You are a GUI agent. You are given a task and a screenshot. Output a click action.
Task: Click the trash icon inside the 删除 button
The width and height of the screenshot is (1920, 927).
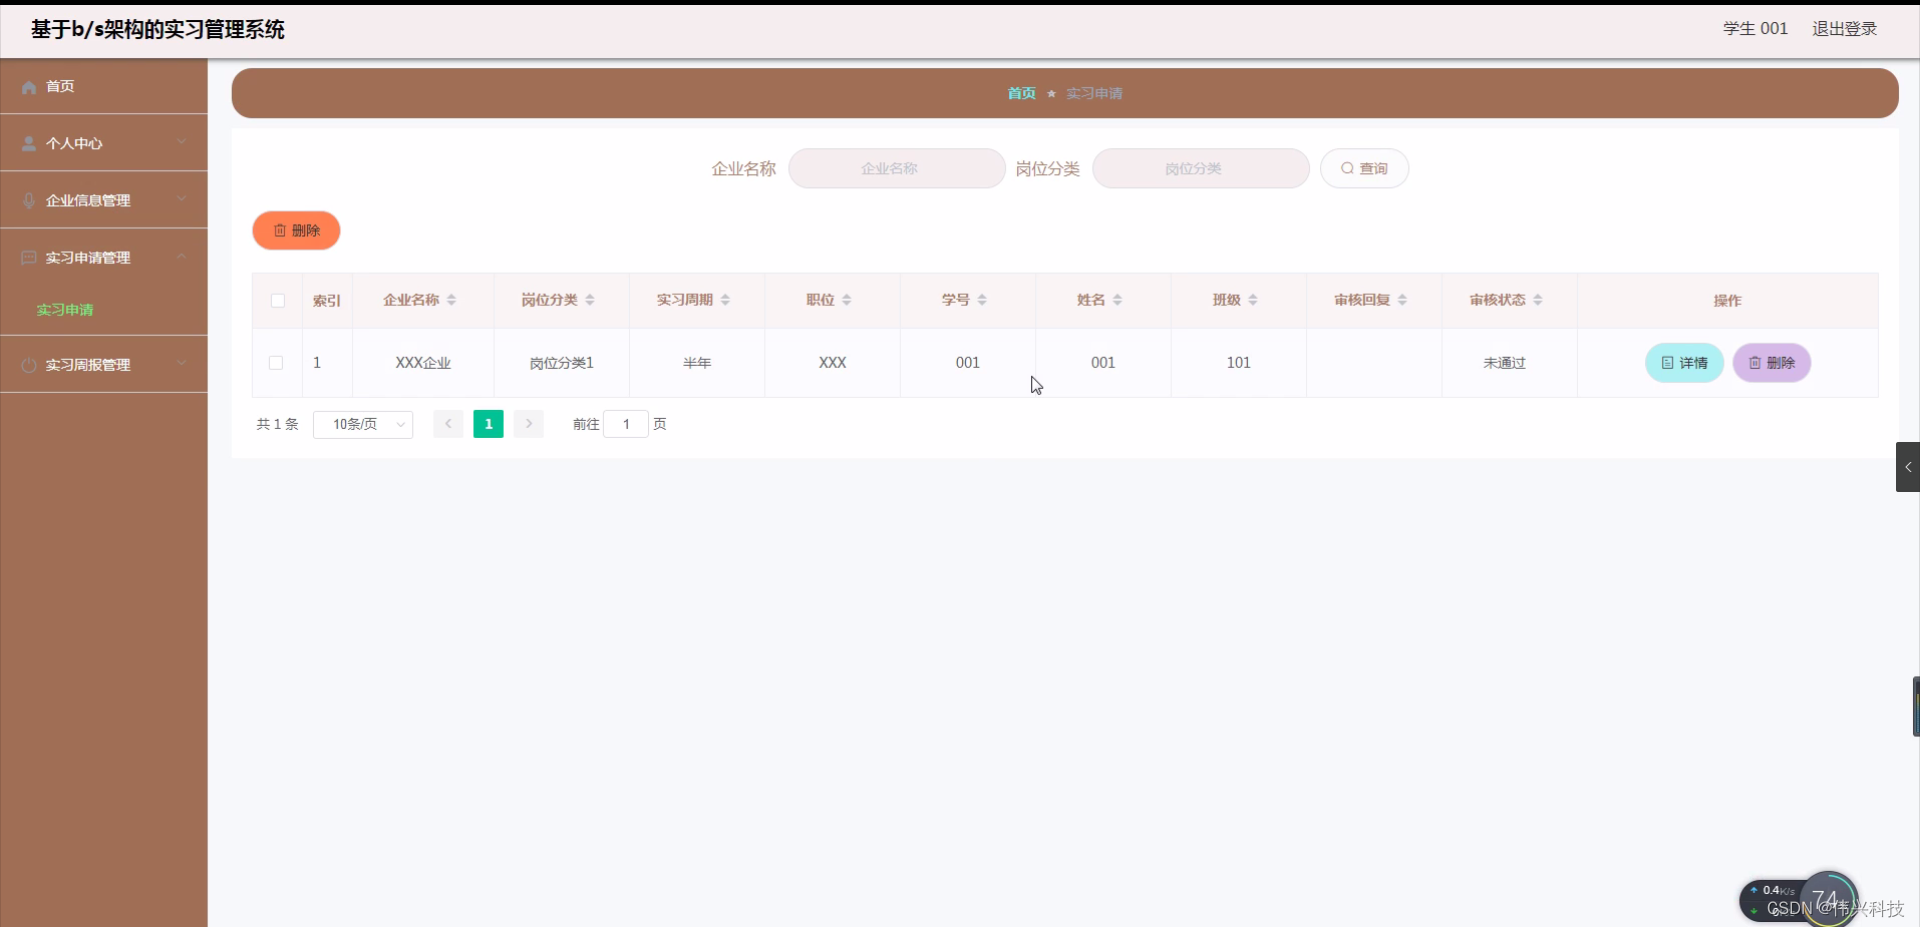280,230
